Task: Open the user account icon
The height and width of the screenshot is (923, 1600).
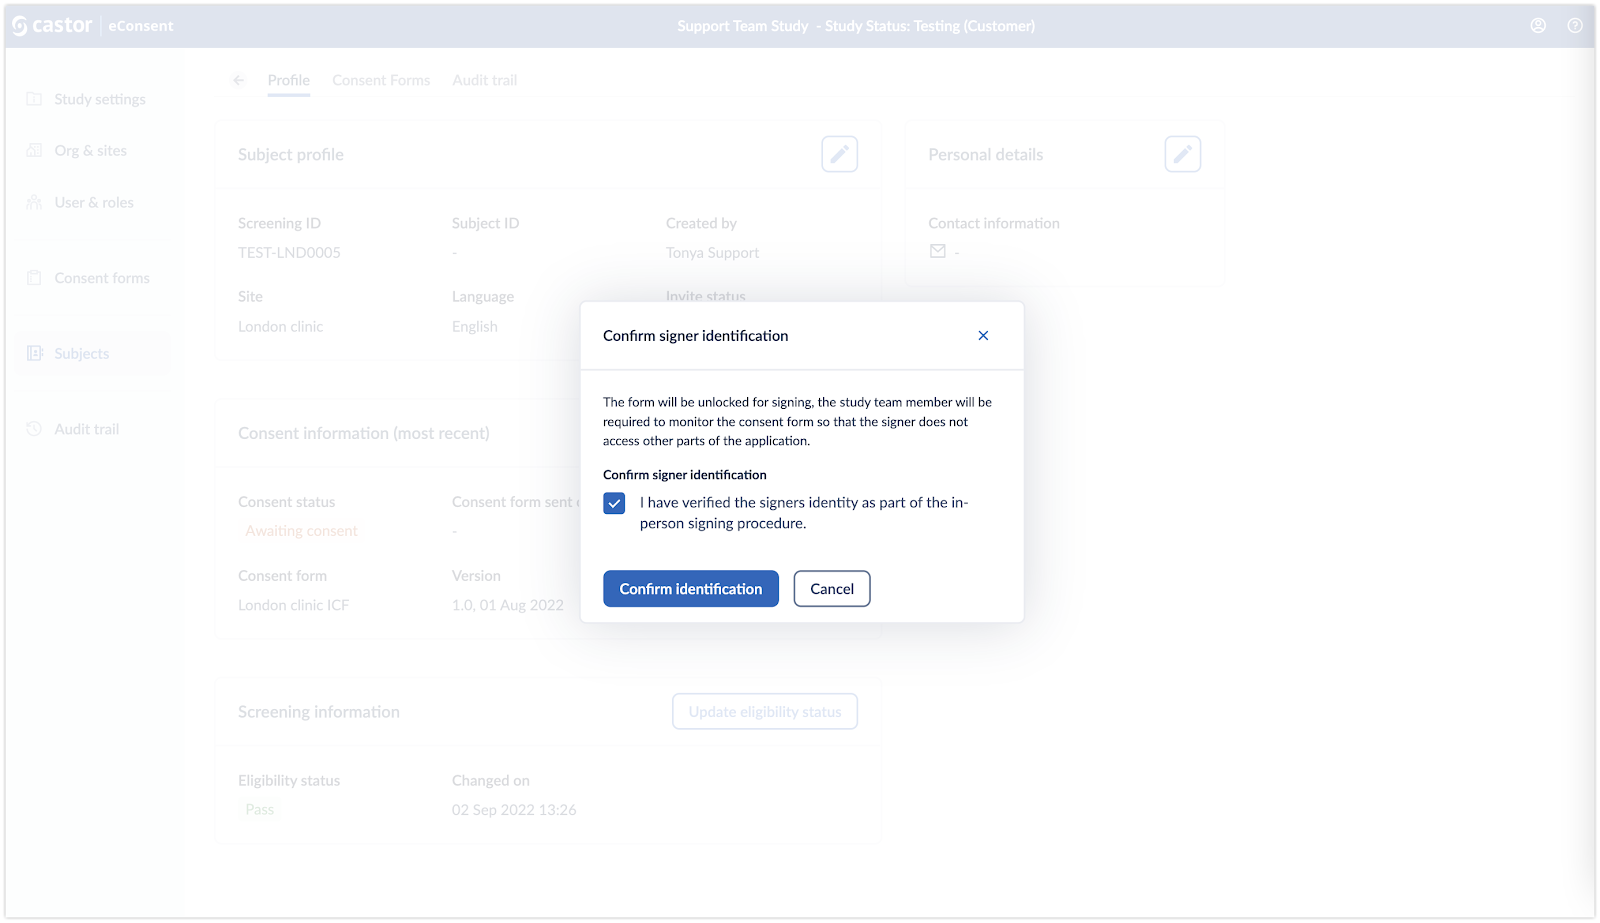Action: tap(1538, 26)
